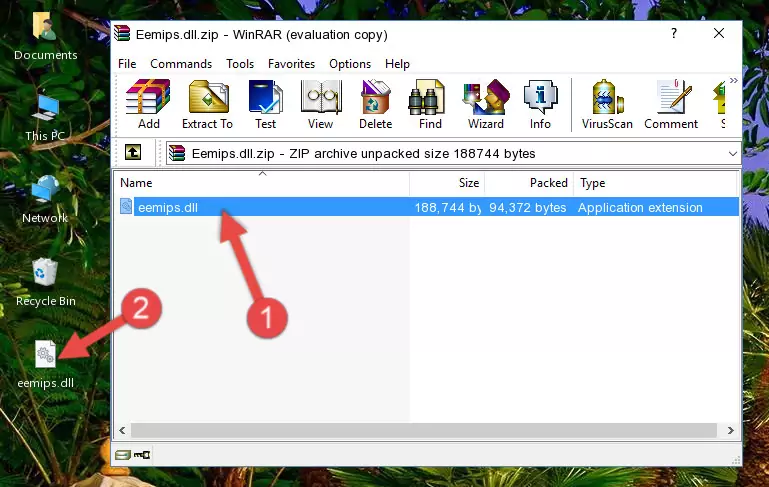Screen dimensions: 769x487
Task: Click the horizontal scrollbar track
Action: coord(424,430)
